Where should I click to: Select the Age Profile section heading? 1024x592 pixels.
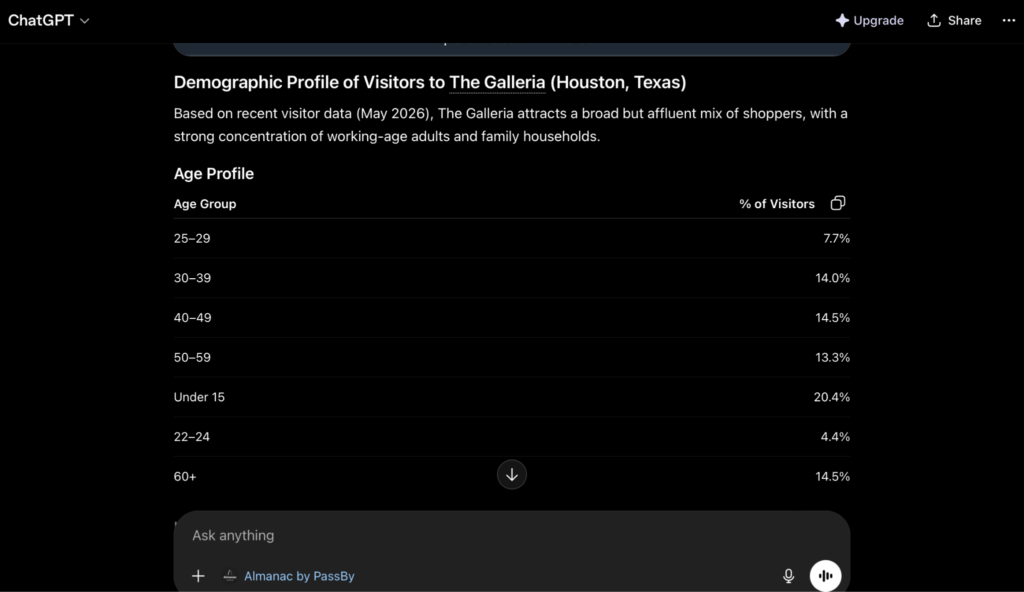pos(214,174)
